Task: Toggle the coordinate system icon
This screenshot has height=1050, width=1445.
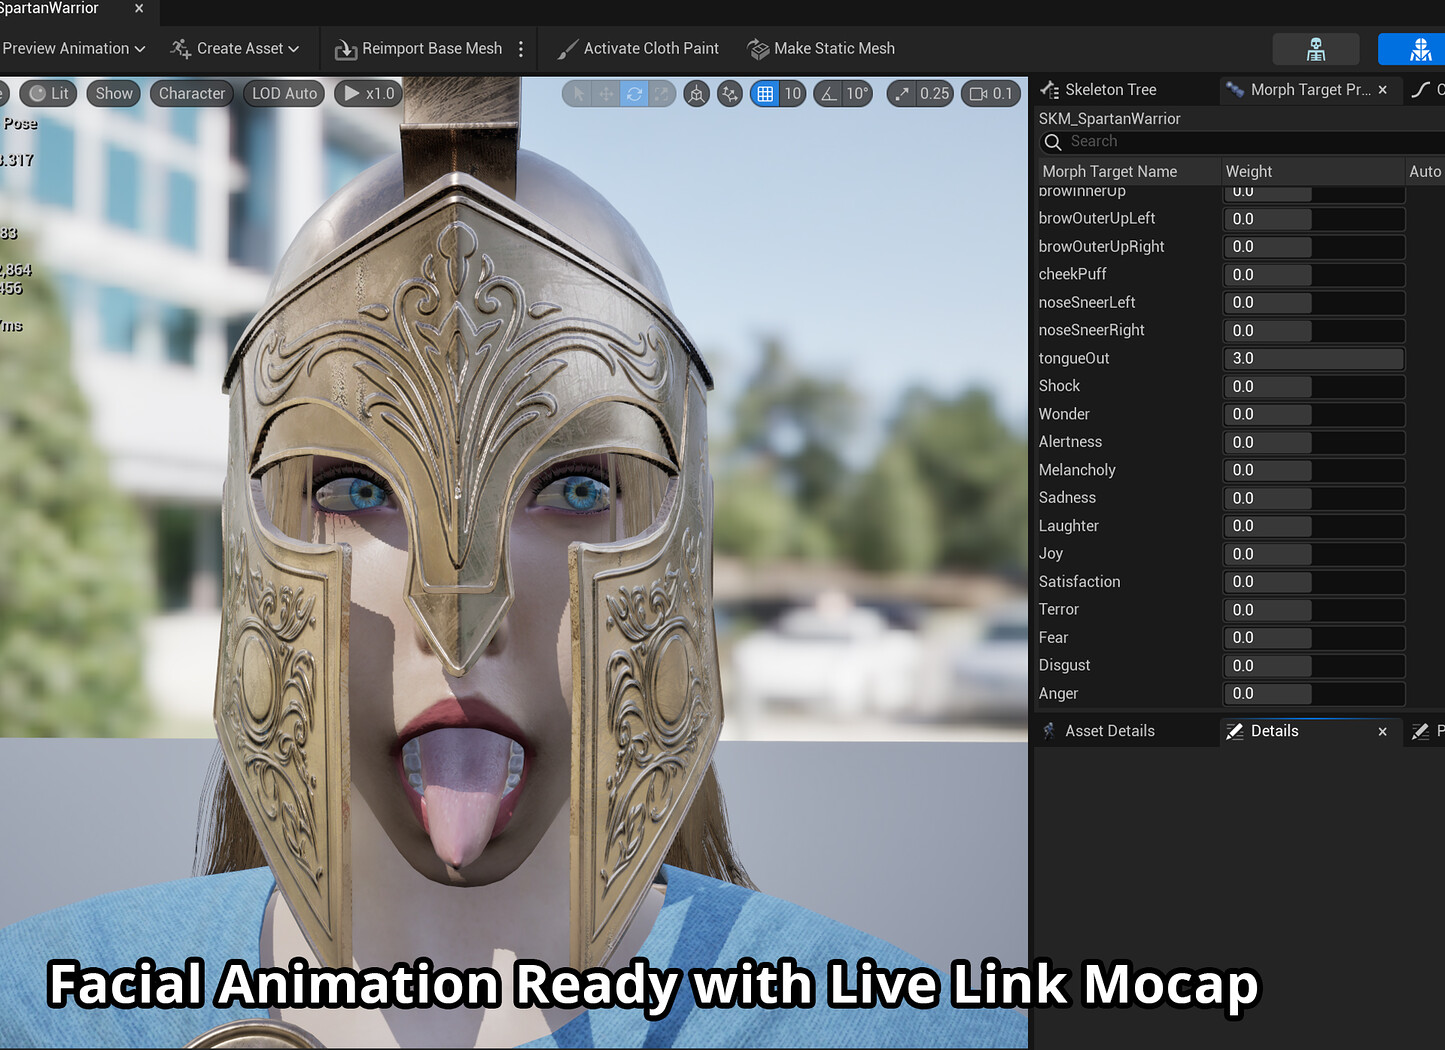Action: [697, 93]
